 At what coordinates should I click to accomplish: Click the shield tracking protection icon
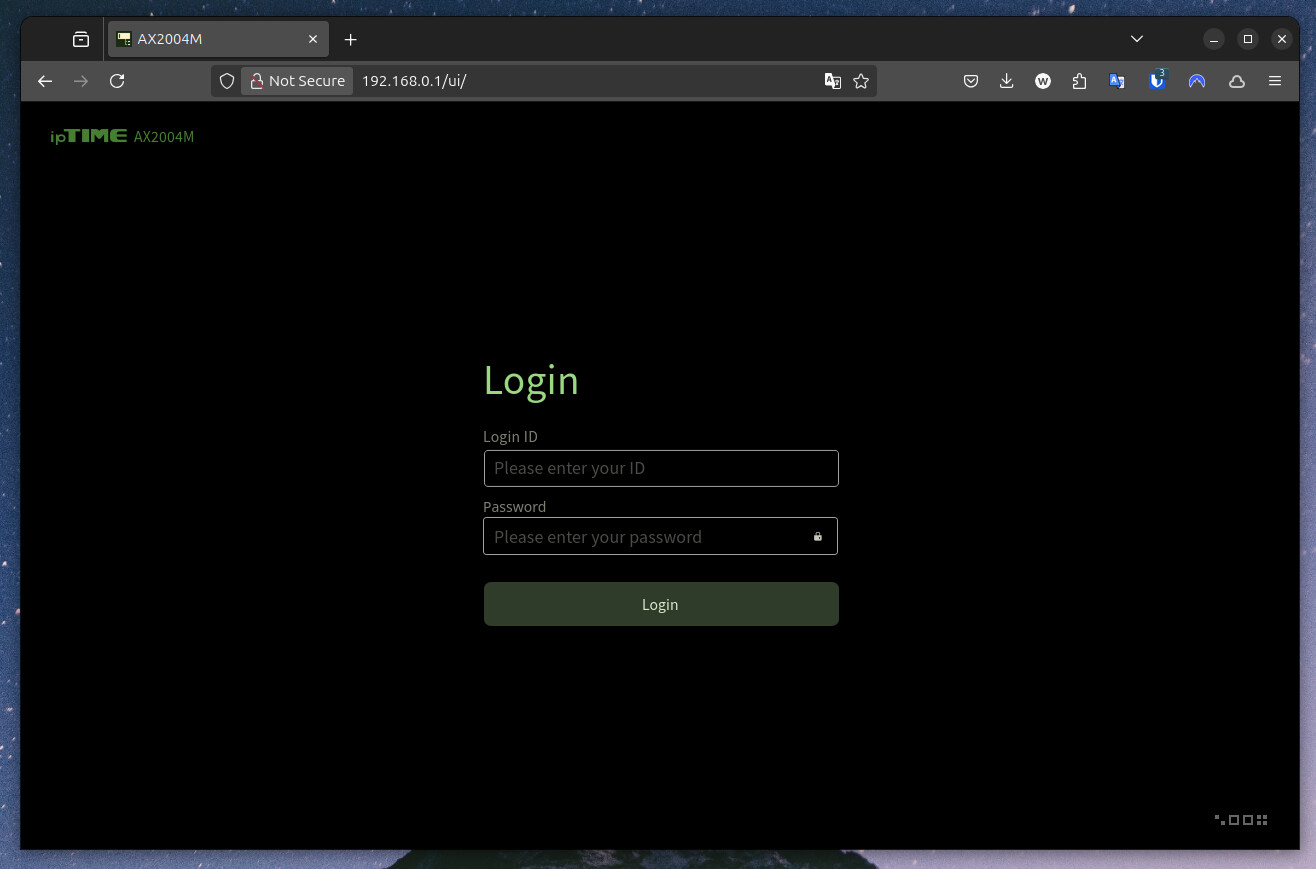(x=227, y=81)
